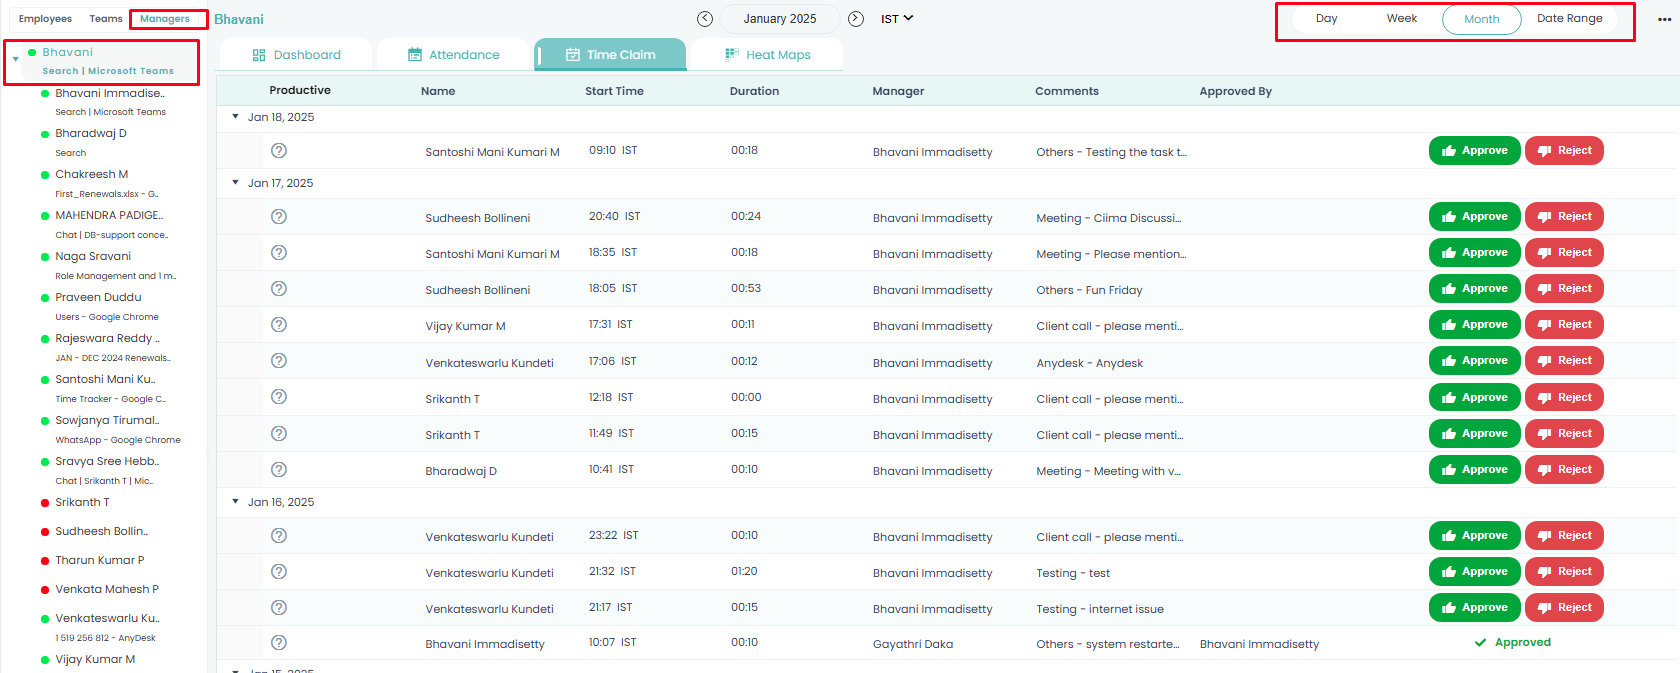
Task: Click question icon for 18:35 Santoshi claim
Action: pyautogui.click(x=279, y=253)
